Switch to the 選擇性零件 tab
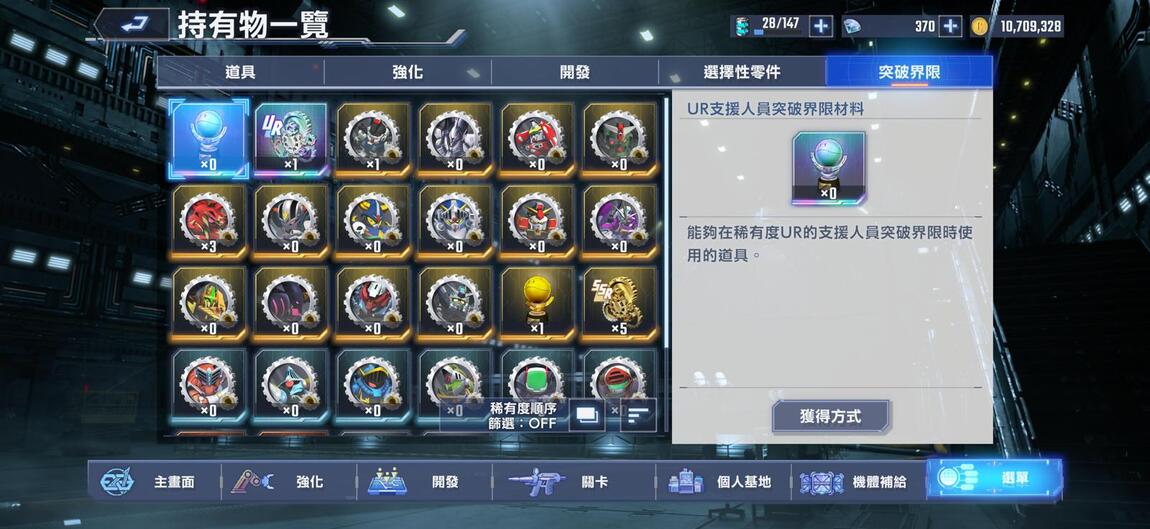The image size is (1150, 529). pos(741,72)
